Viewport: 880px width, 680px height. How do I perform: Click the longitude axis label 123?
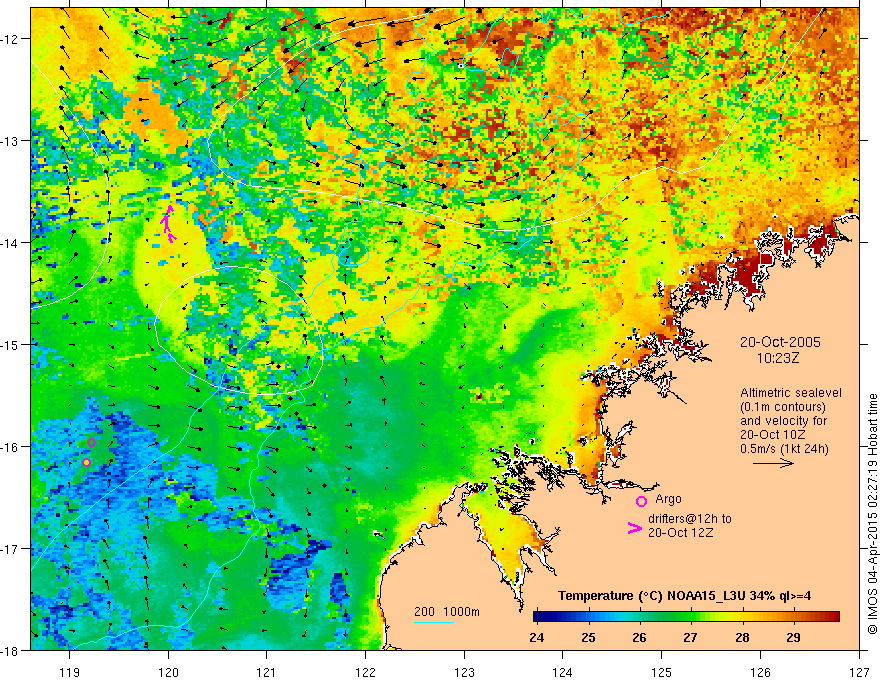click(464, 672)
